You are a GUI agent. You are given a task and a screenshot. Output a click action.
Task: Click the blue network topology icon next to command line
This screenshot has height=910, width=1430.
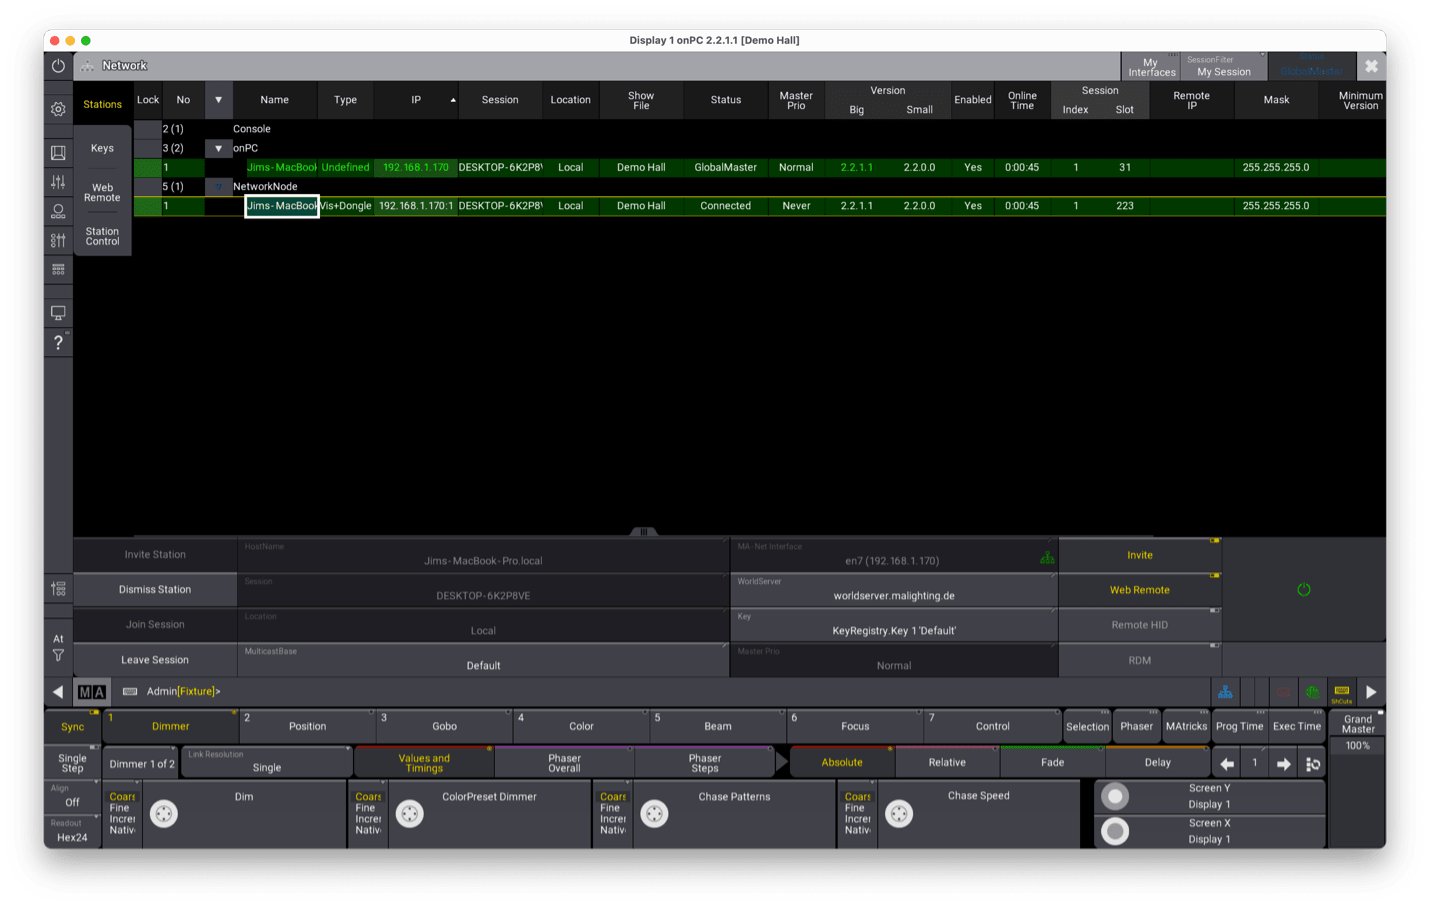[x=1226, y=691]
